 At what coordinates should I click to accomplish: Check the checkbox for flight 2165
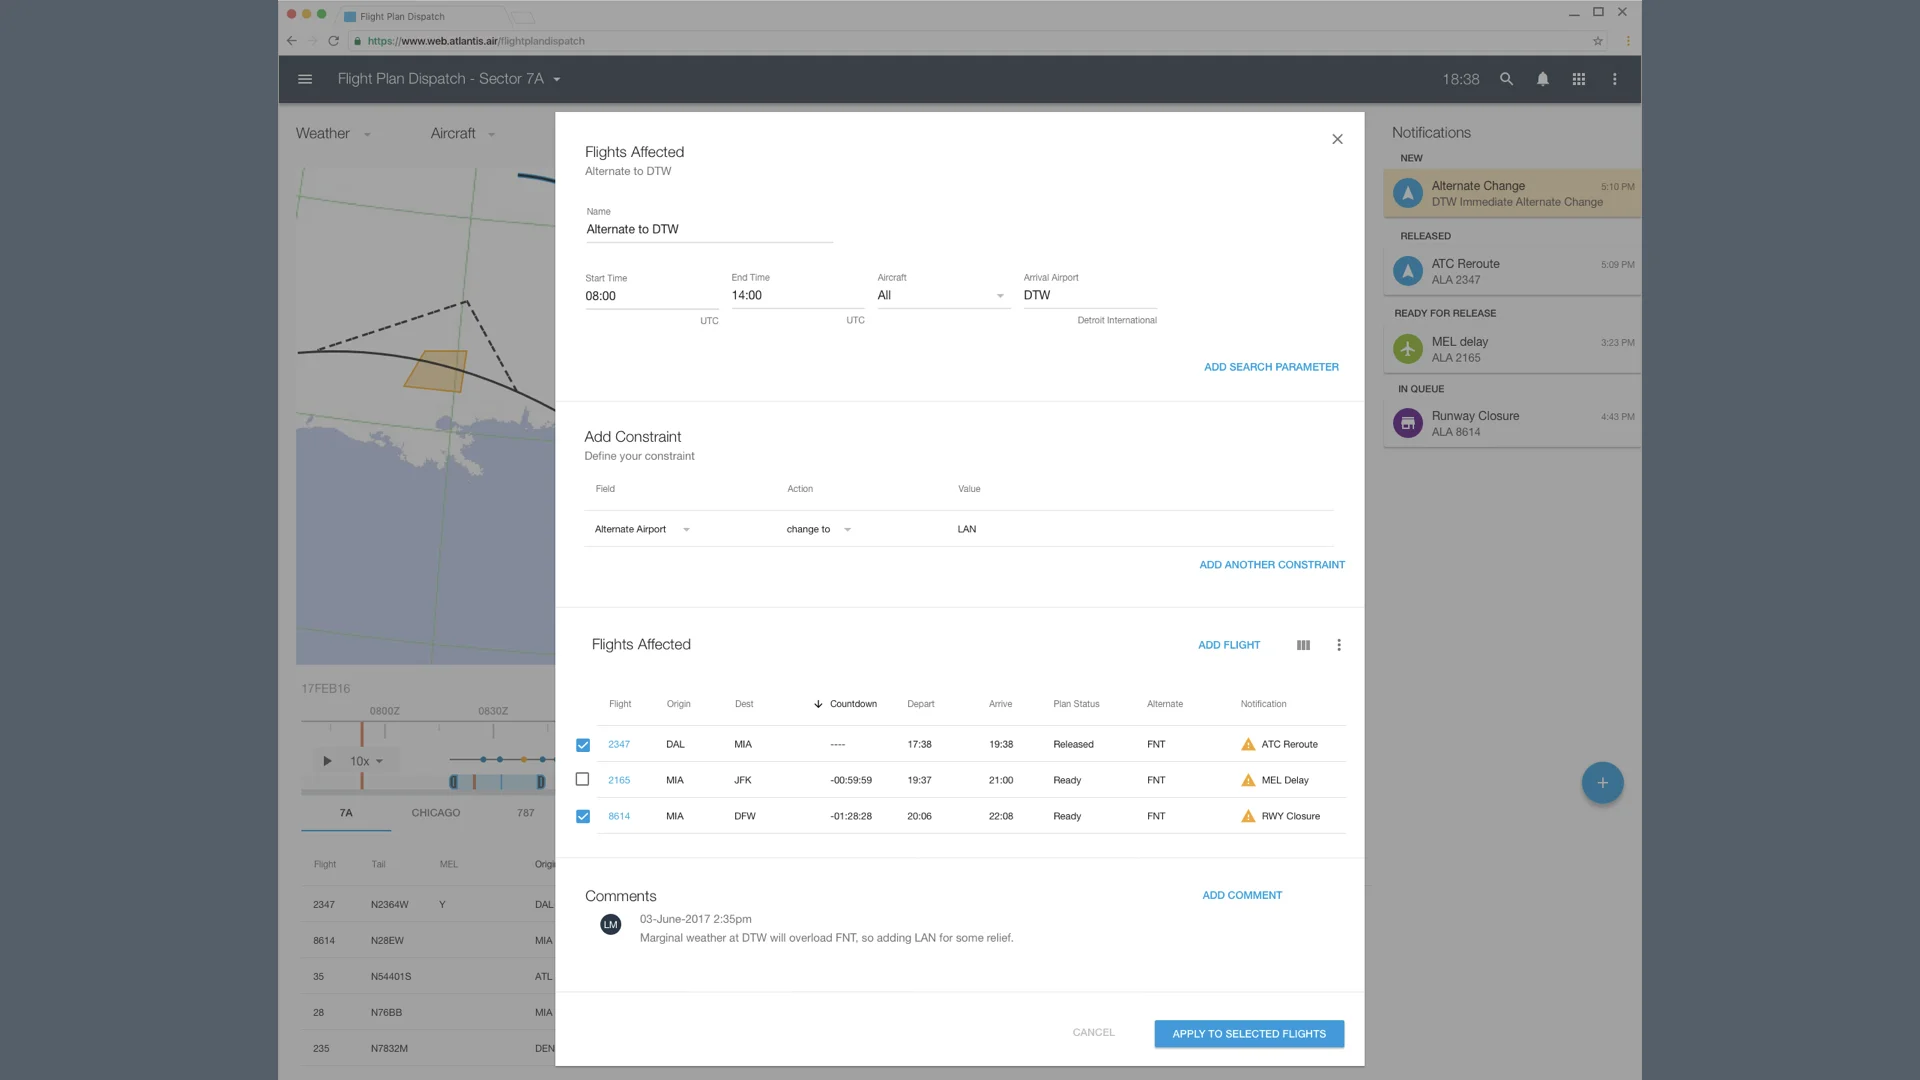click(x=583, y=780)
